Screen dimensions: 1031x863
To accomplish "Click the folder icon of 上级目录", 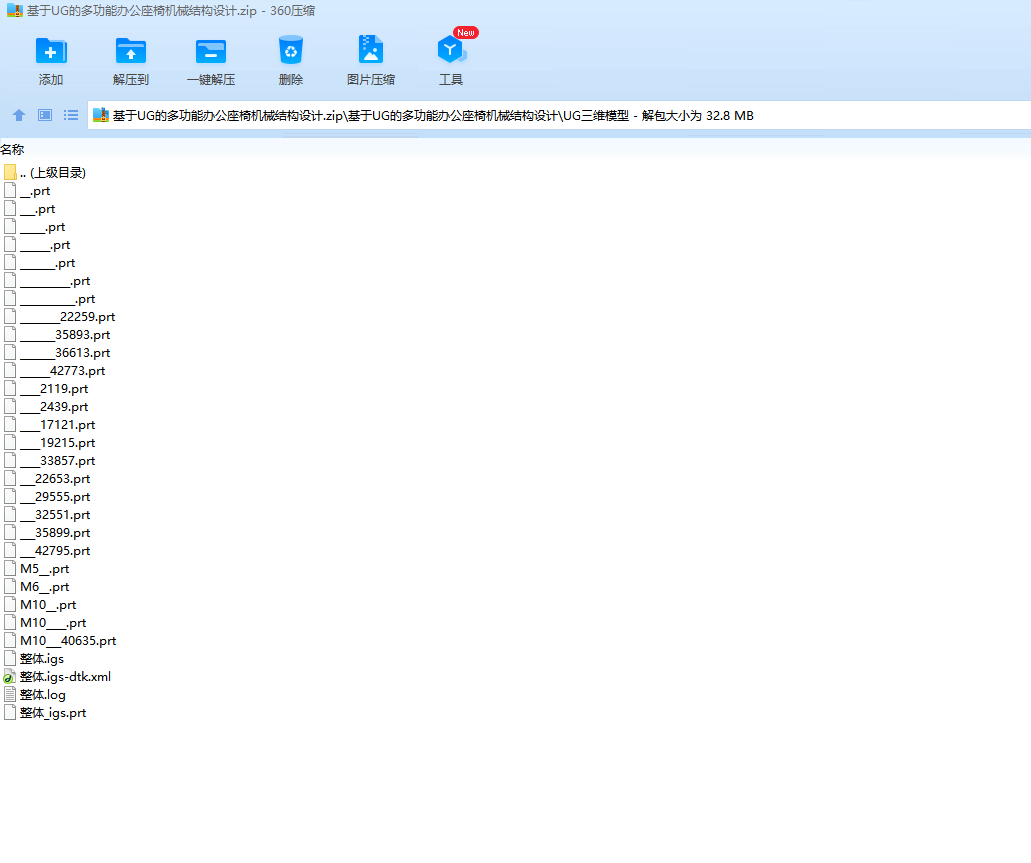I will 10,172.
